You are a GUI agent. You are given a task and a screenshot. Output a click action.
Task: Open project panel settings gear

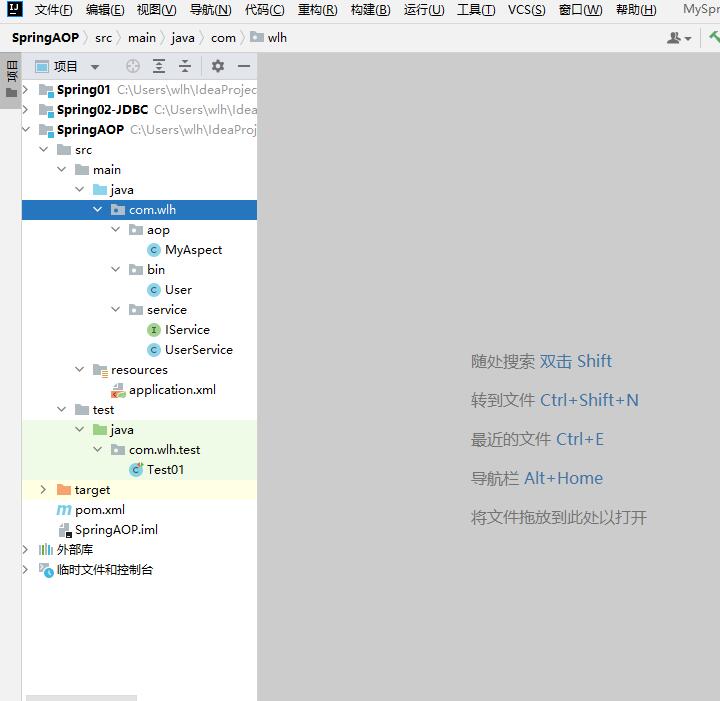[x=218, y=67]
